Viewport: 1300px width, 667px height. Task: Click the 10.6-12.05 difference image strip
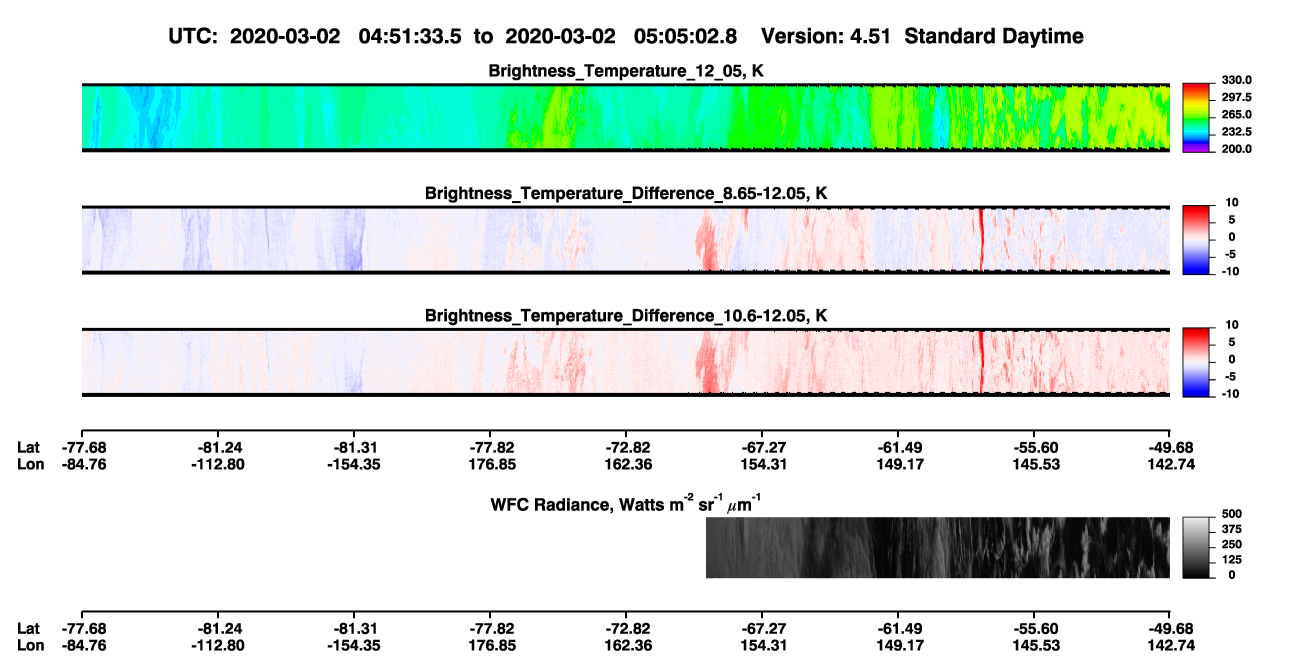tap(625, 362)
